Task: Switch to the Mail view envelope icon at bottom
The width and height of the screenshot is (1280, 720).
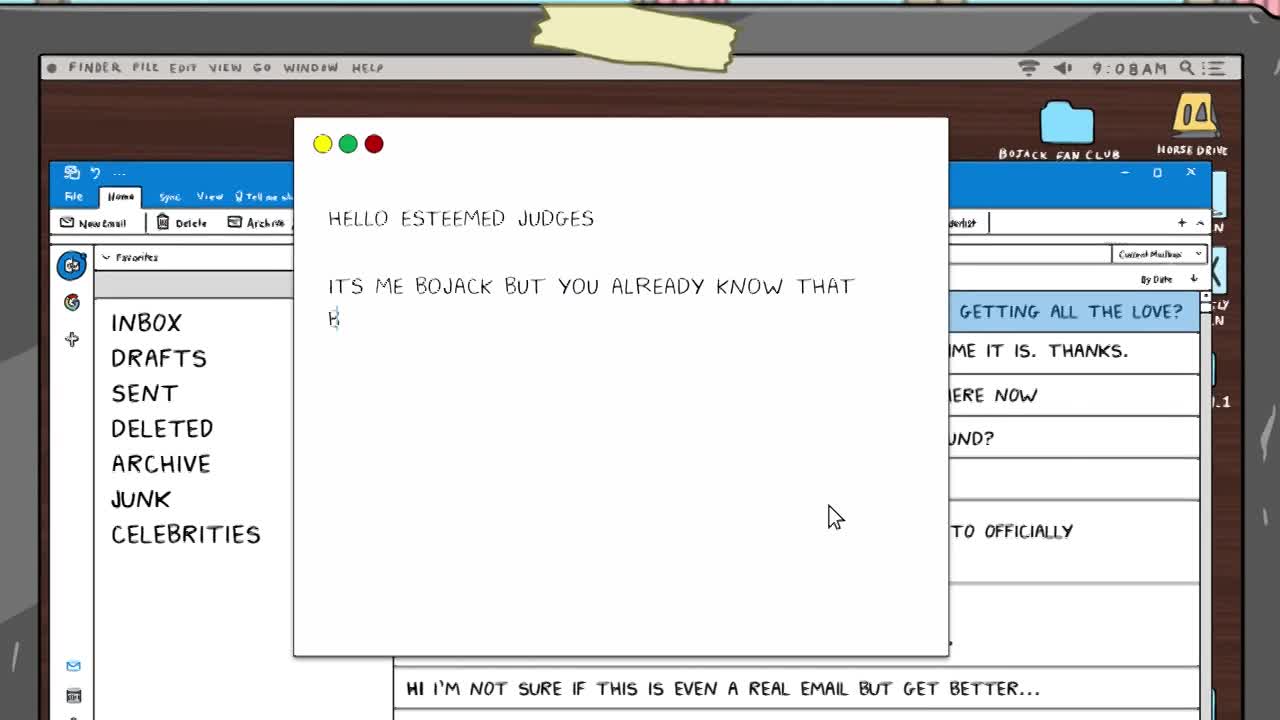Action: pyautogui.click(x=73, y=666)
